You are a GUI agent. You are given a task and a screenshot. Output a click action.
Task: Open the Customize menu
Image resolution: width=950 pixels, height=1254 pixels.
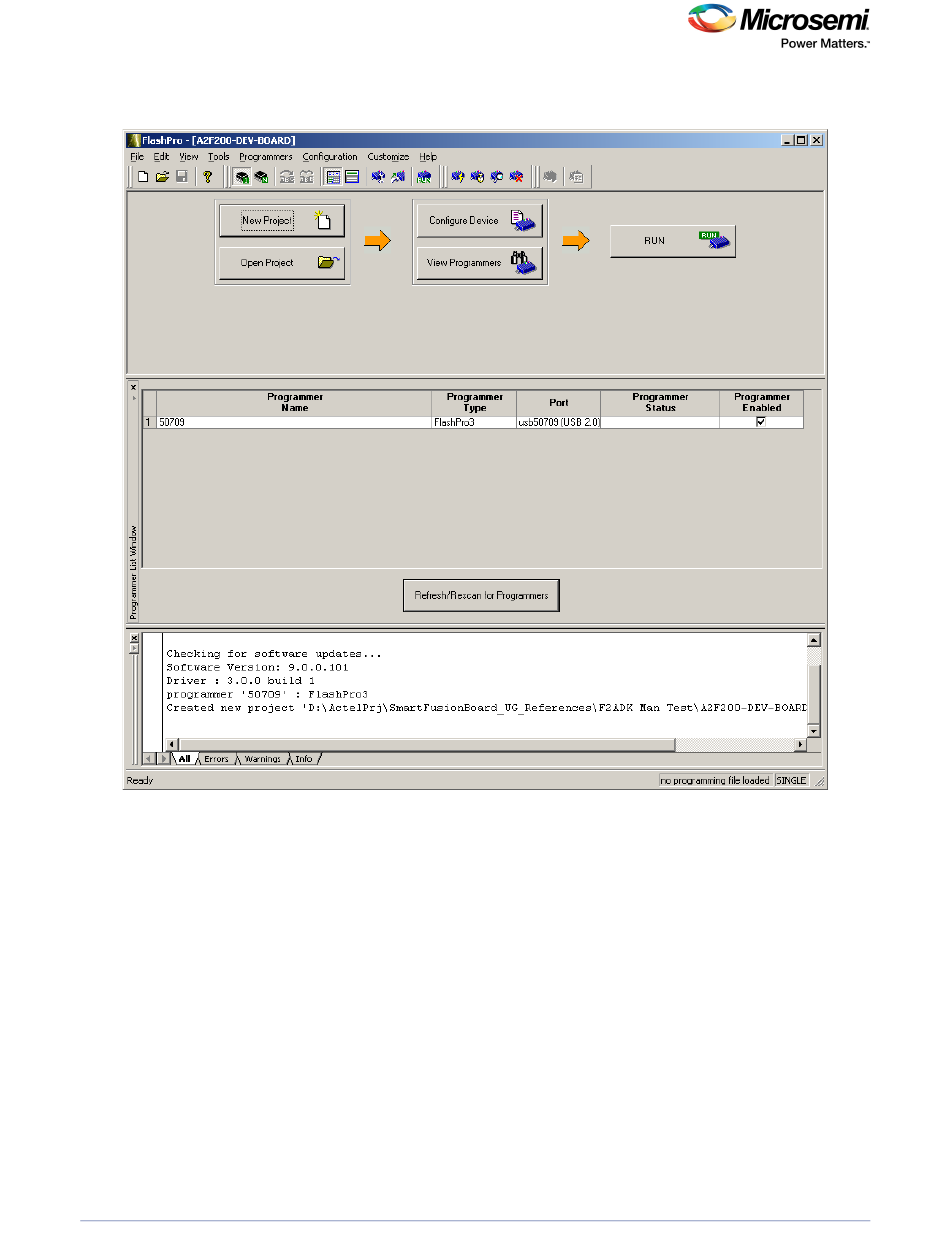click(388, 157)
